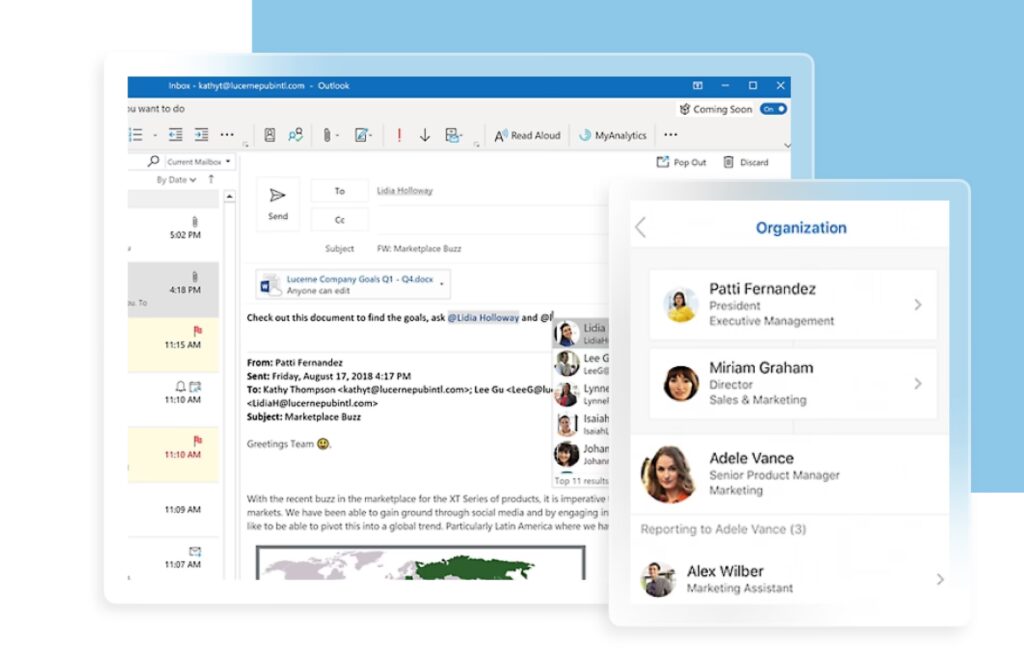Pop Out the message draft
The image size is (1024, 657).
click(x=681, y=162)
